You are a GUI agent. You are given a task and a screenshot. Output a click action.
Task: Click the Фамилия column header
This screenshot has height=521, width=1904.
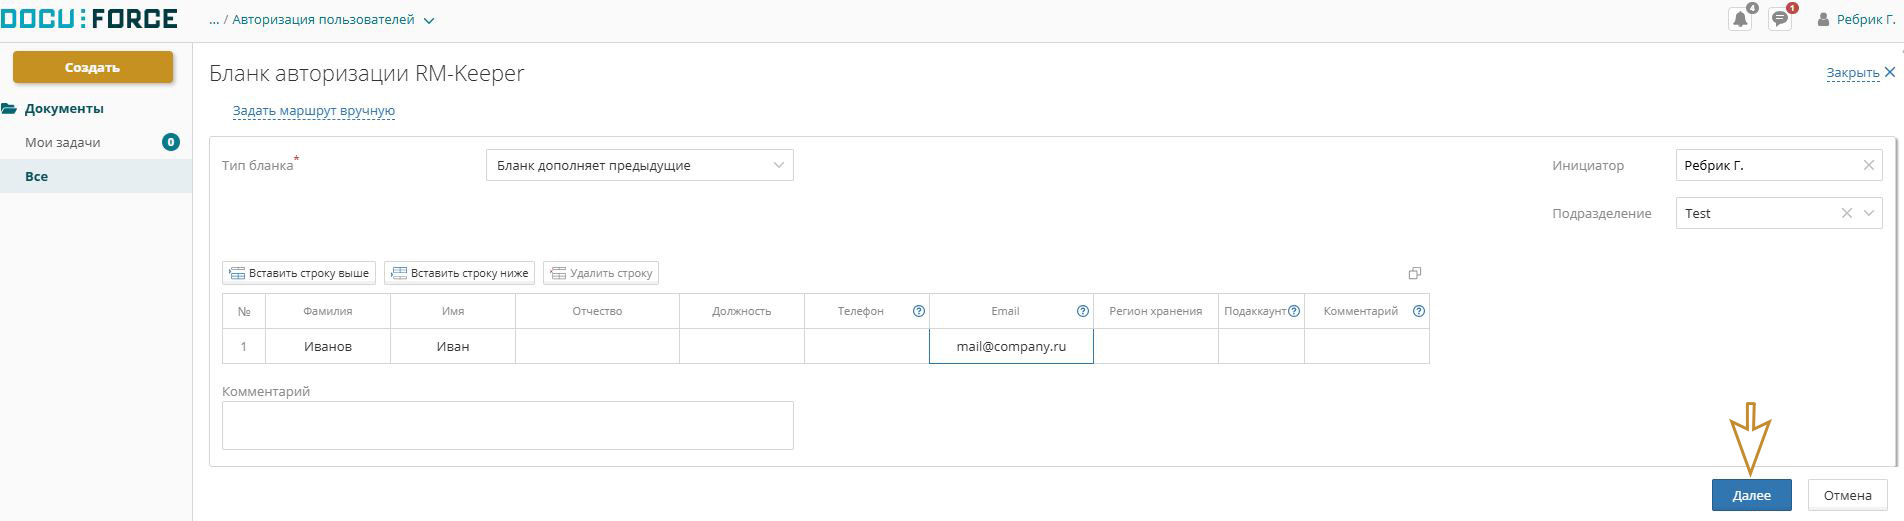click(x=328, y=311)
